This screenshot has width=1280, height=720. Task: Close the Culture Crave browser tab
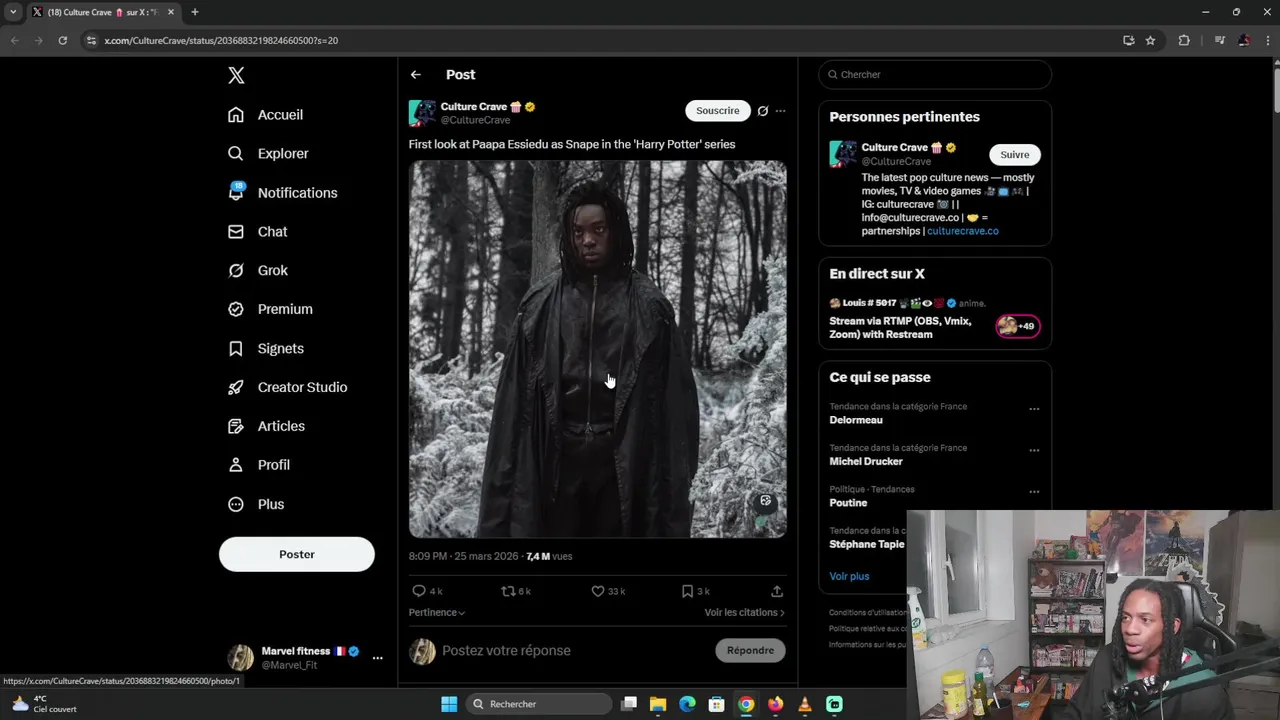coord(171,12)
